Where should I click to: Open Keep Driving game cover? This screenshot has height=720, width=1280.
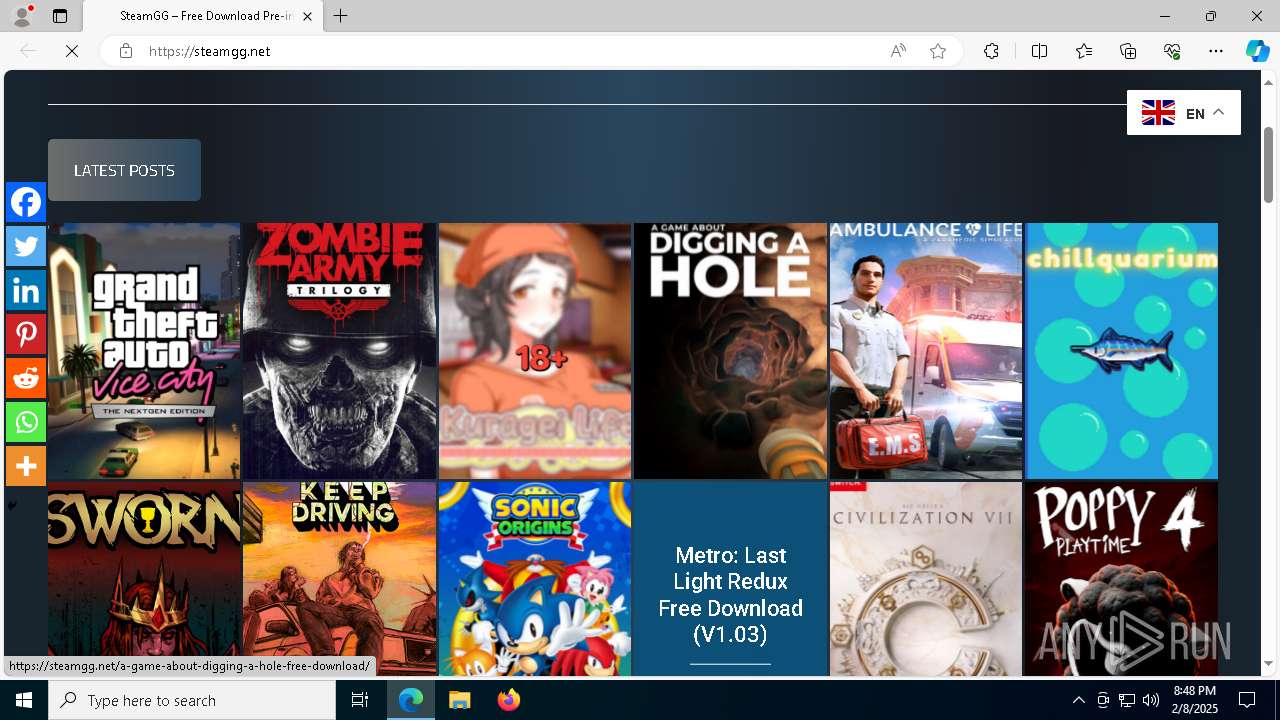click(x=339, y=579)
